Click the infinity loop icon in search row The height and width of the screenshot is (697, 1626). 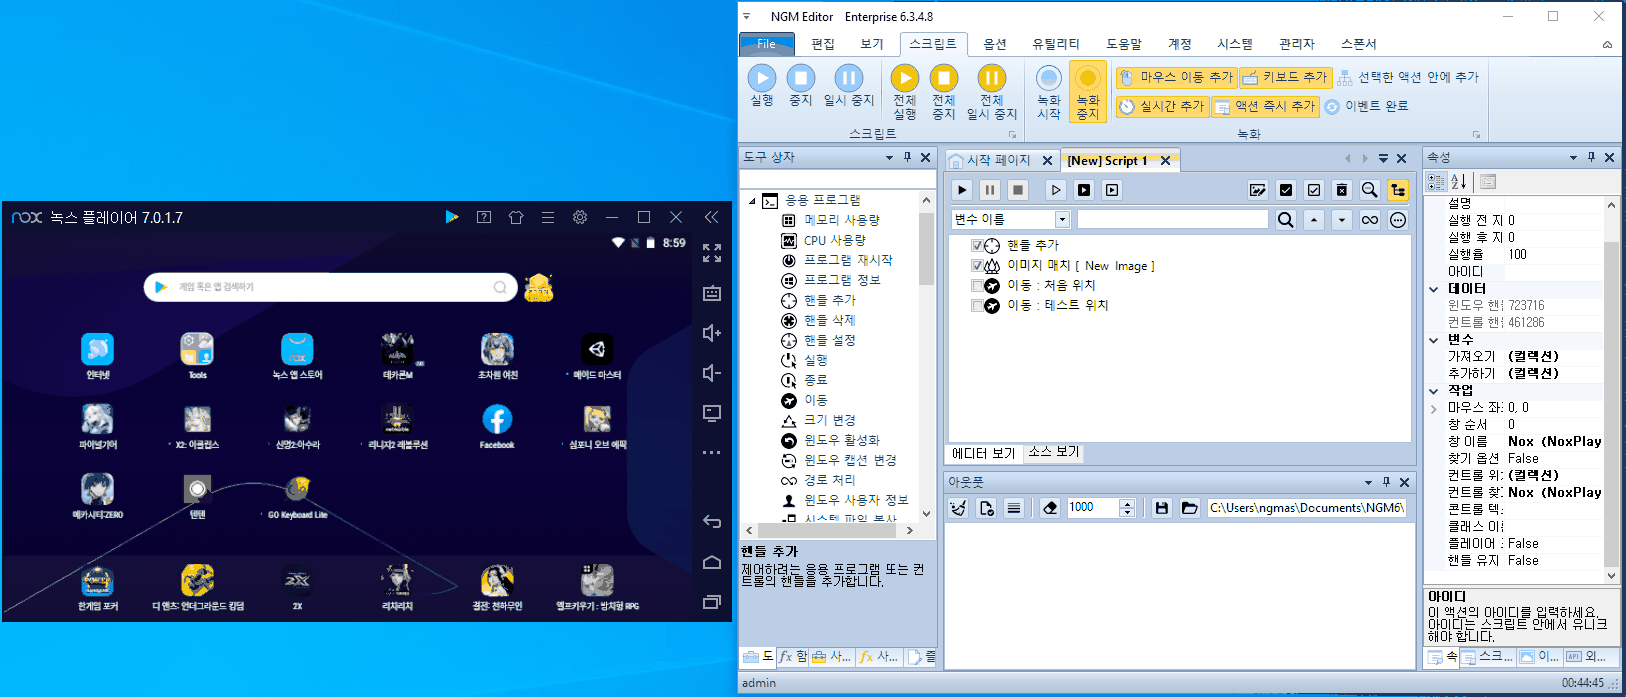click(x=1370, y=220)
